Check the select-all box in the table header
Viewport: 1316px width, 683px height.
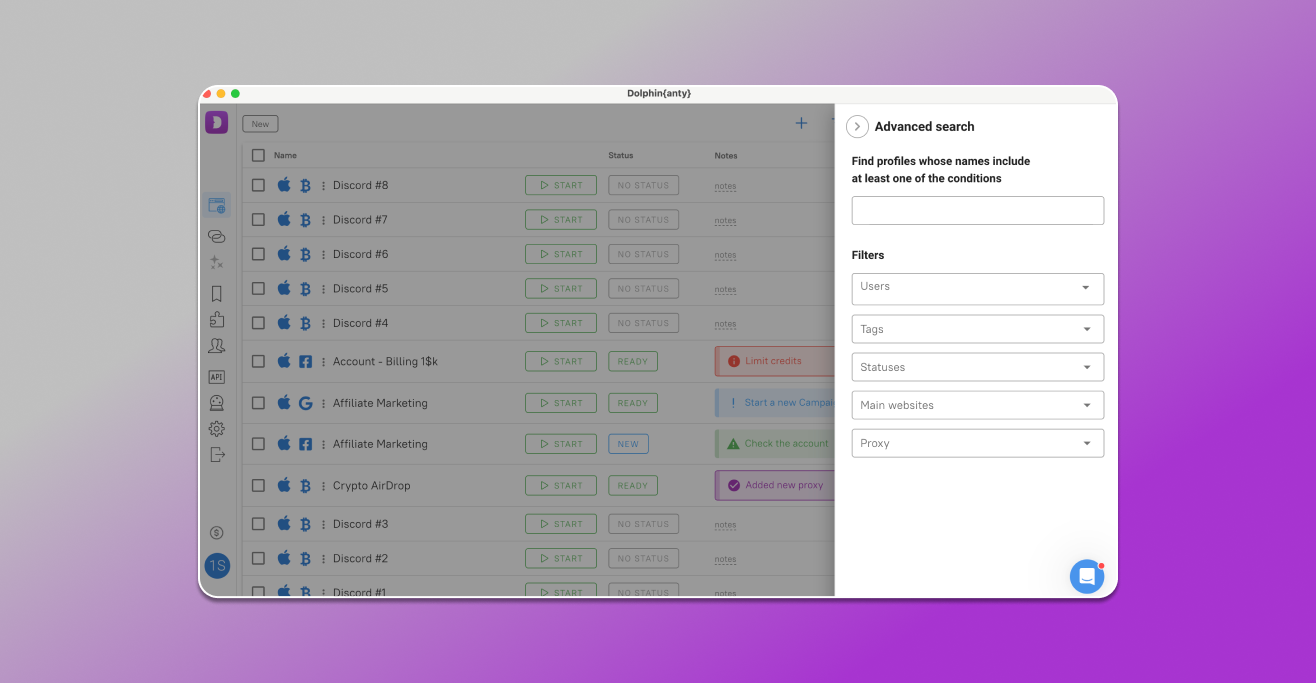coord(258,155)
